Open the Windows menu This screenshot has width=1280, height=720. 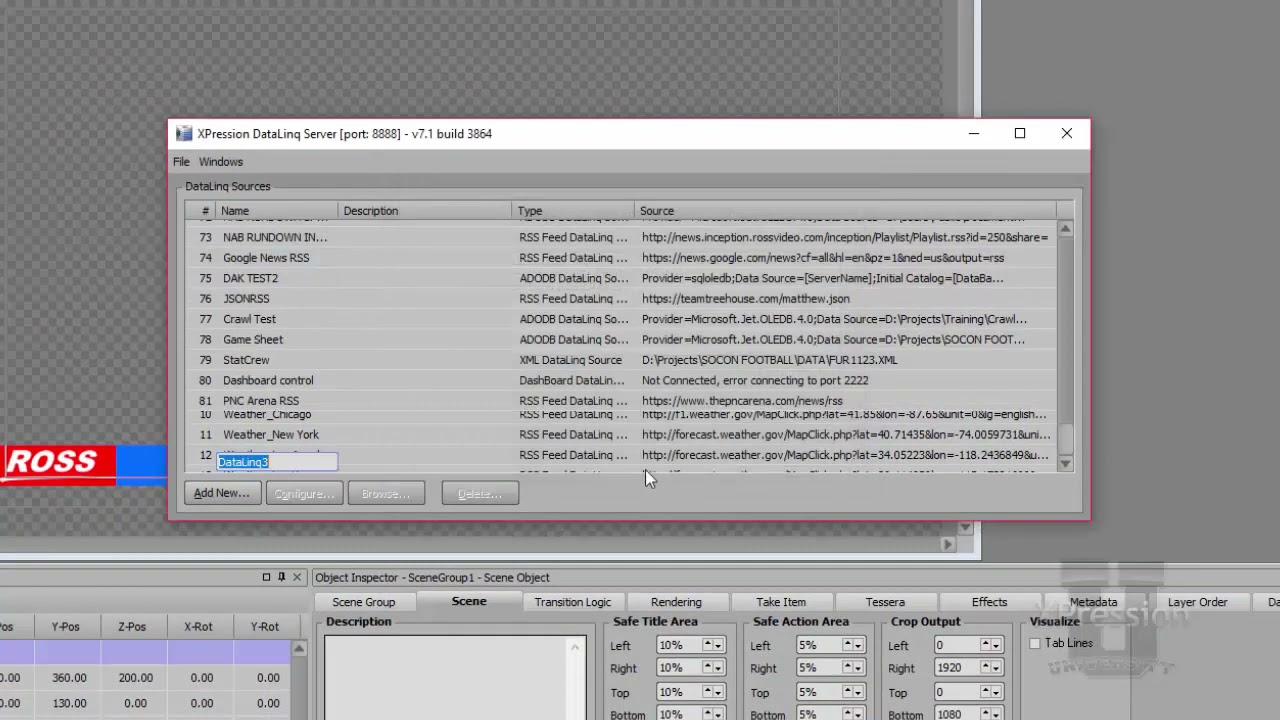(x=220, y=162)
